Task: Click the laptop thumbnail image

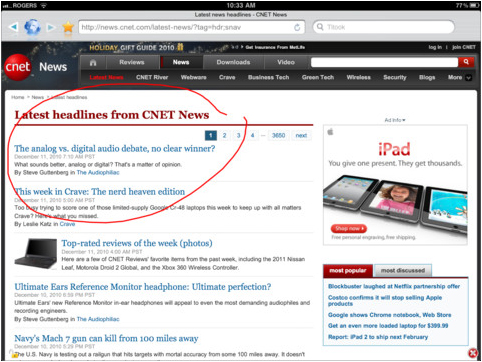Action: [x=36, y=254]
